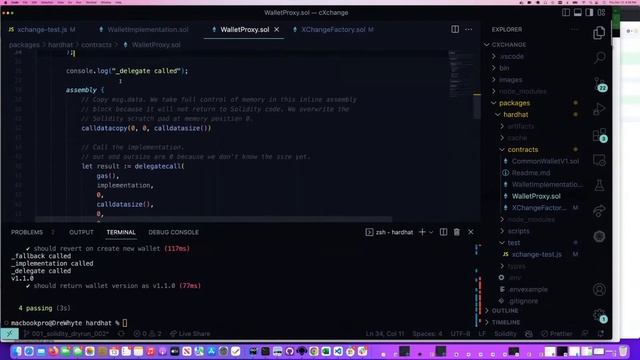
Task: Click Ln 34, Col 11 cursor position
Action: coord(384,333)
